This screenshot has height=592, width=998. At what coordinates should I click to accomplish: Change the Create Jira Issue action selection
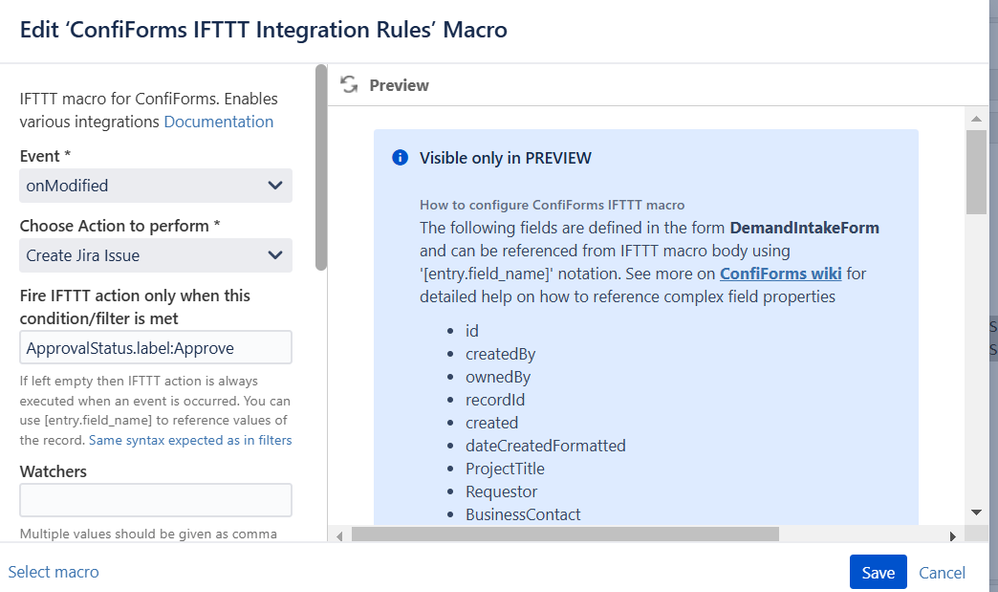(x=155, y=256)
